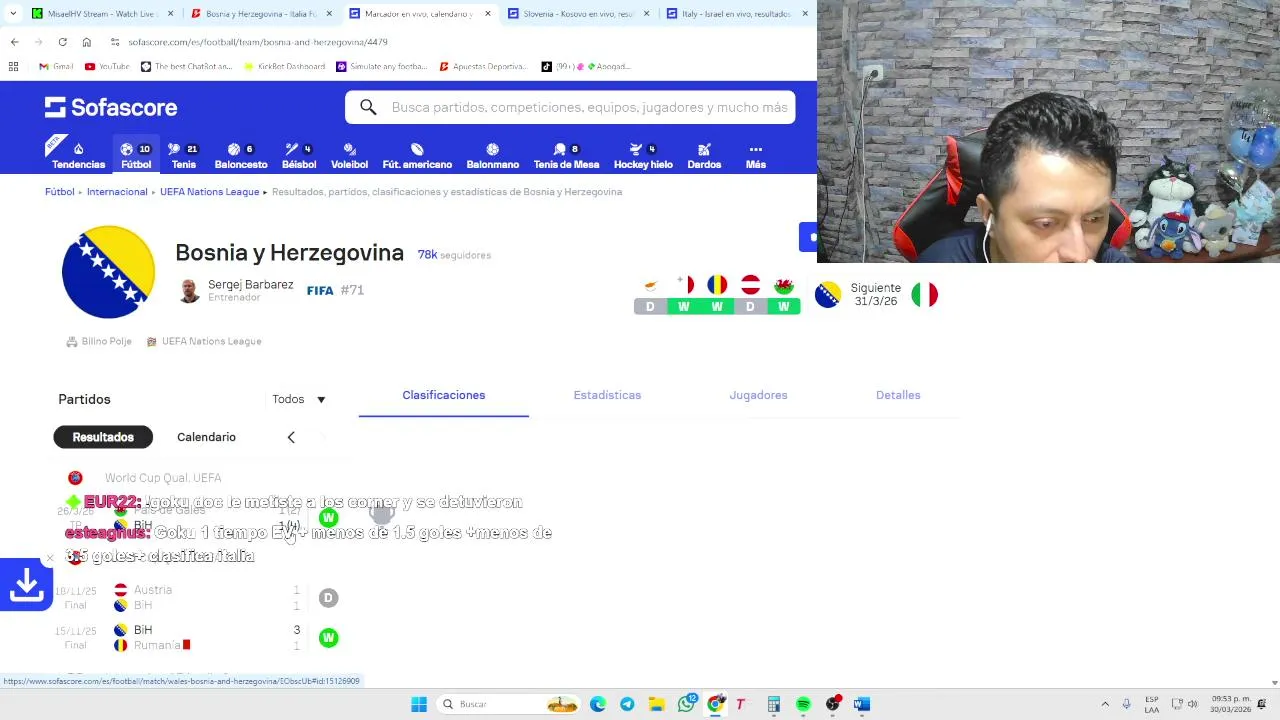Switch to the Jugadores tab
1280x720 pixels.
point(758,395)
